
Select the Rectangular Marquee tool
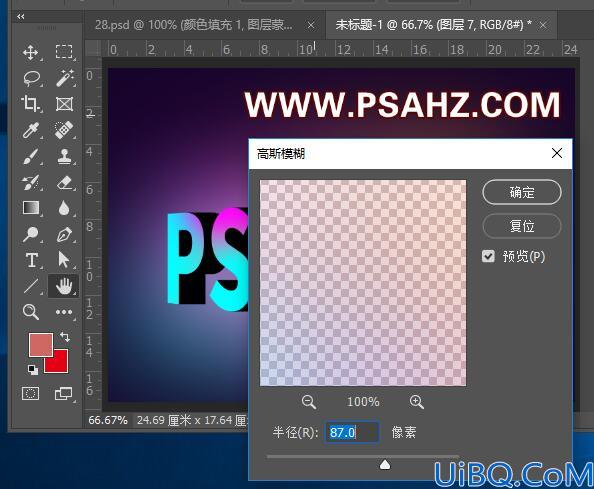point(64,52)
